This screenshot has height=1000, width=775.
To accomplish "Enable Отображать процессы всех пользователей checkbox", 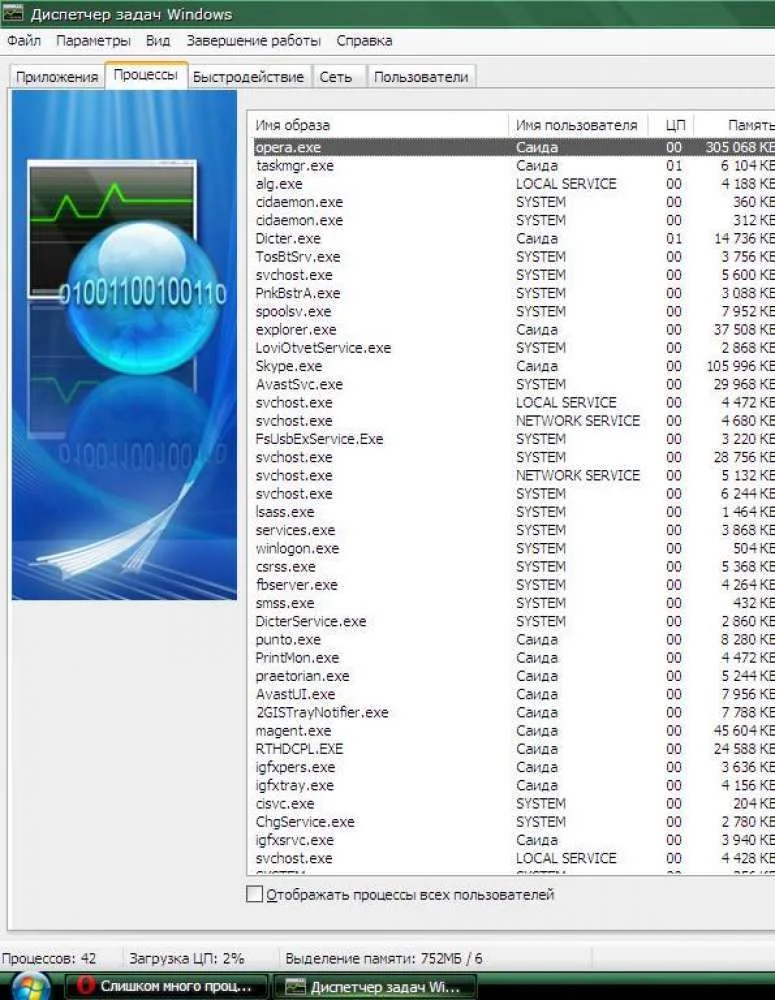I will (x=255, y=894).
